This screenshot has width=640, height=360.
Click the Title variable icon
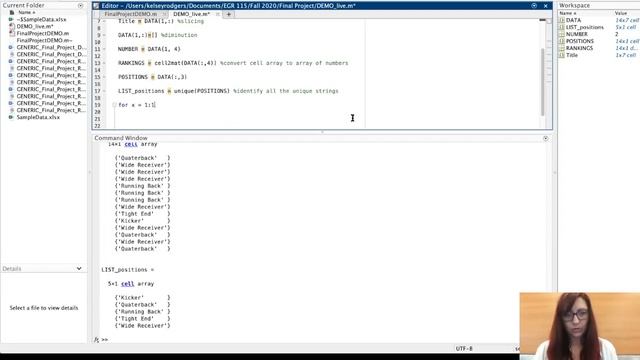point(562,55)
